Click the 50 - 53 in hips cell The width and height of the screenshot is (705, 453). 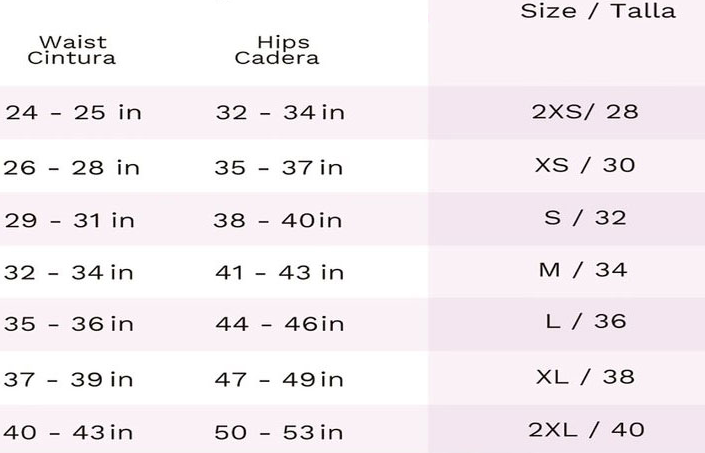[279, 433]
